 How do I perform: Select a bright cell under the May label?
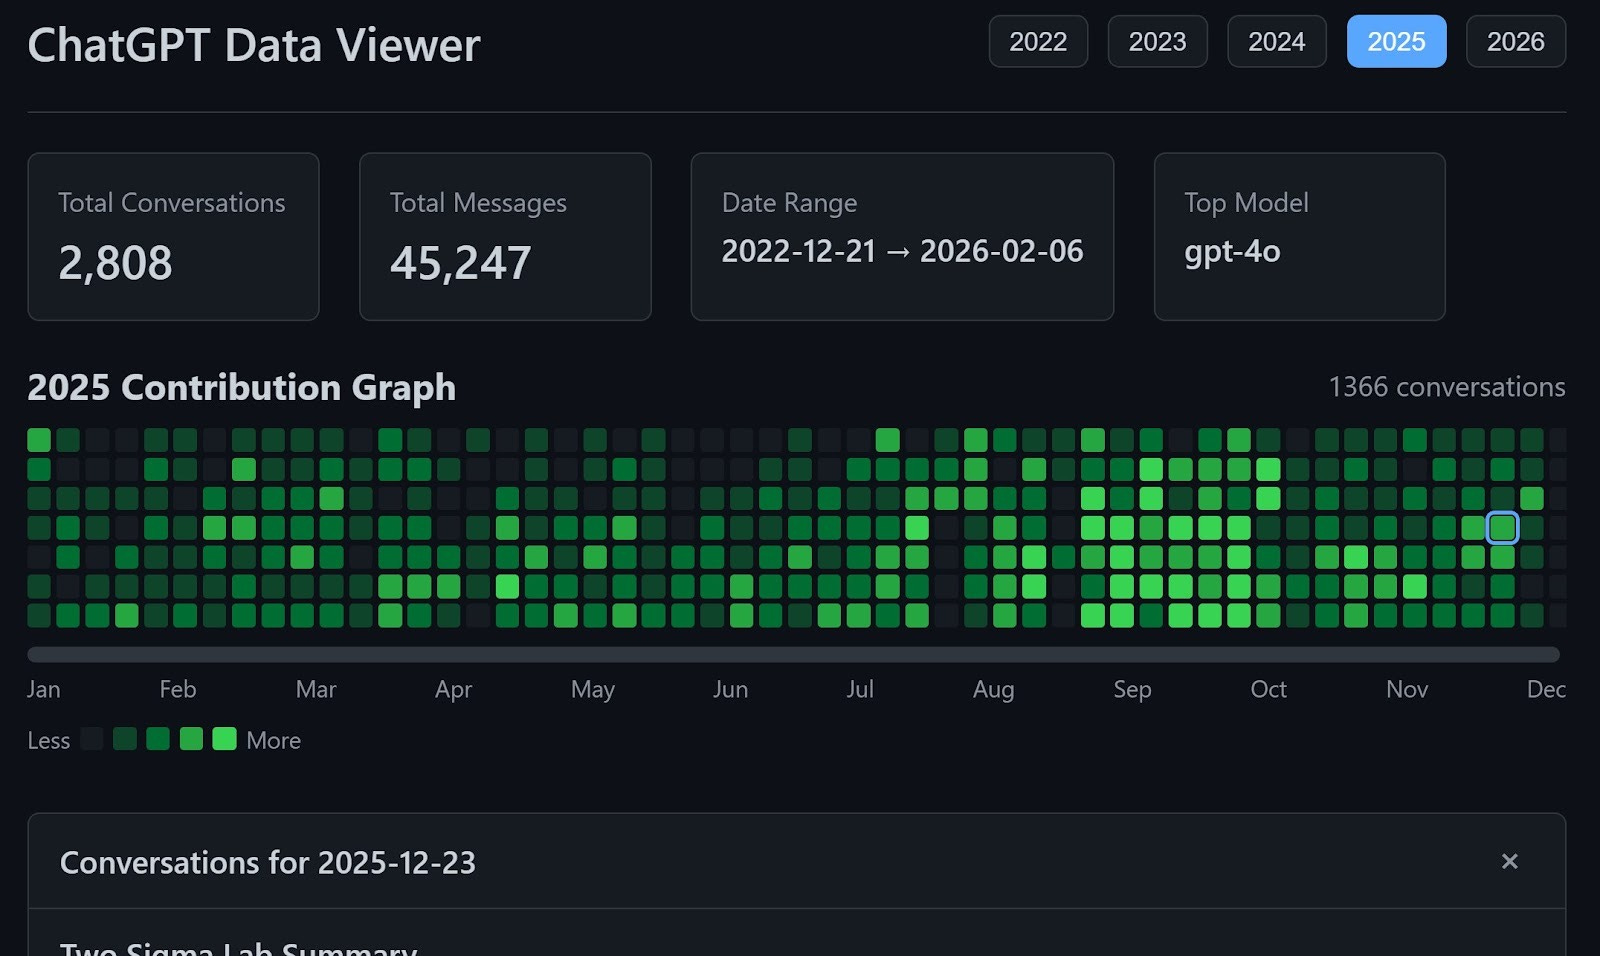[x=593, y=558]
